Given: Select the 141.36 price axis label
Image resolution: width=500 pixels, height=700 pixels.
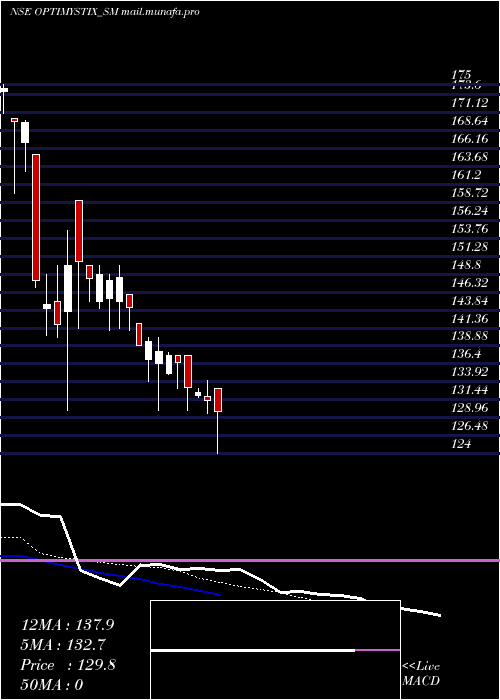Looking at the screenshot, I should pyautogui.click(x=469, y=318).
